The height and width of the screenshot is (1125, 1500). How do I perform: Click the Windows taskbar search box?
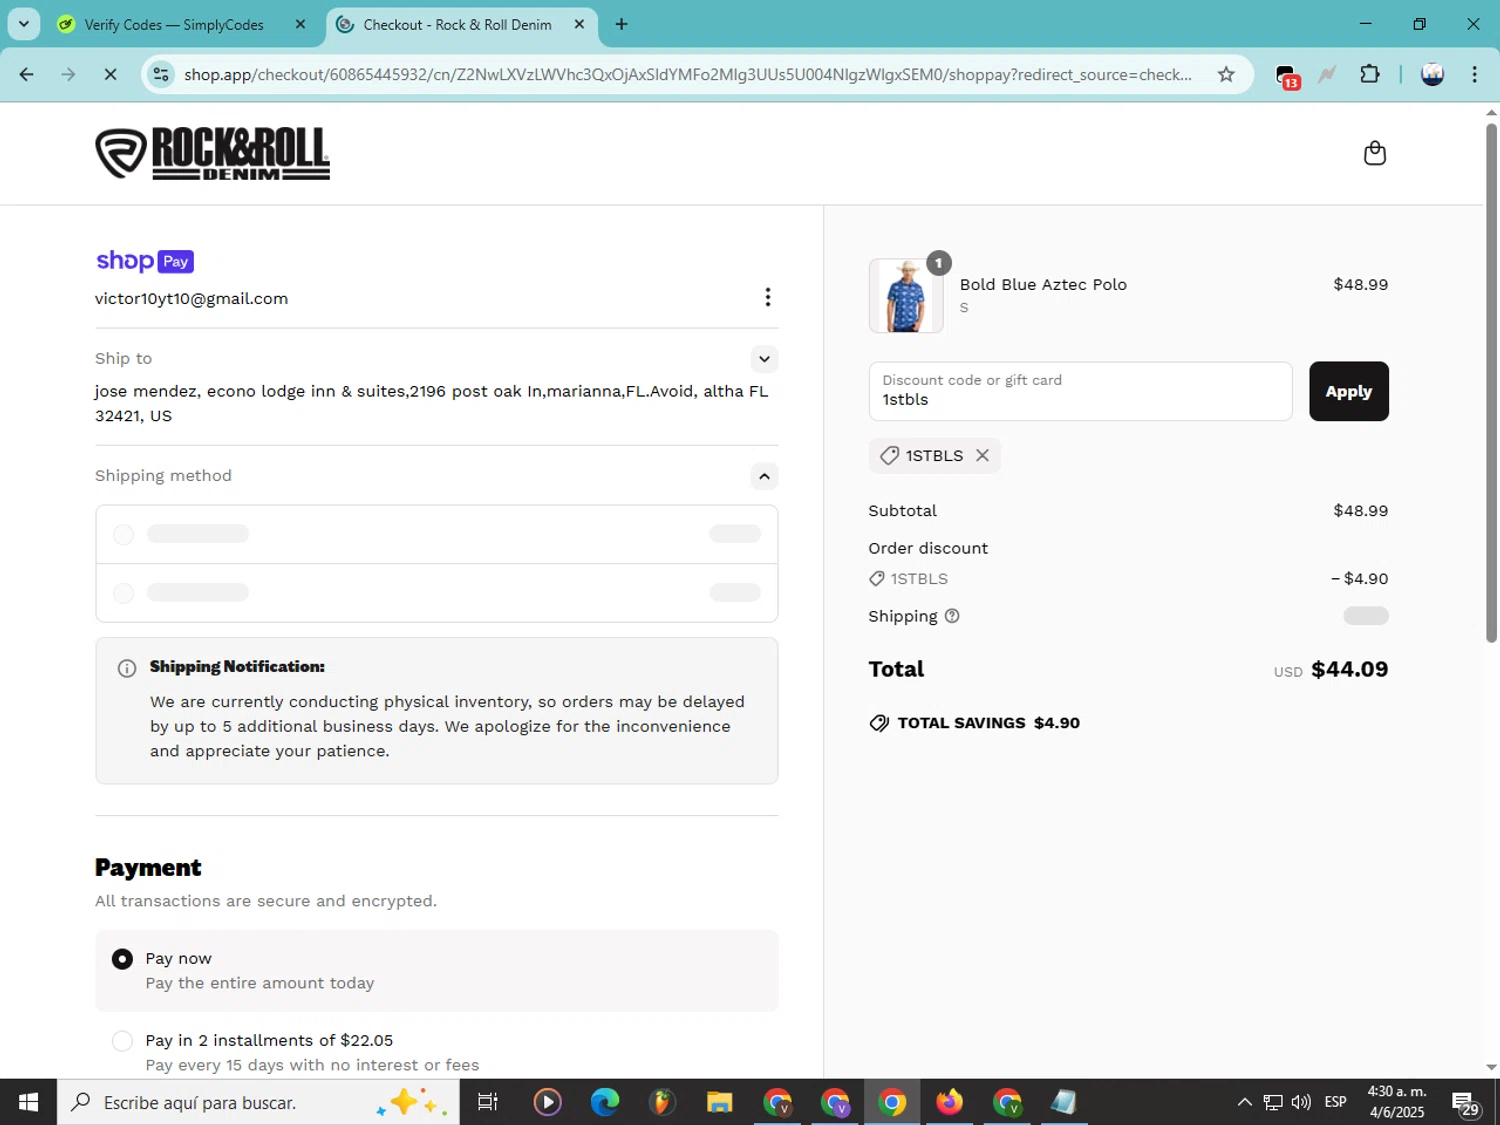click(258, 1102)
